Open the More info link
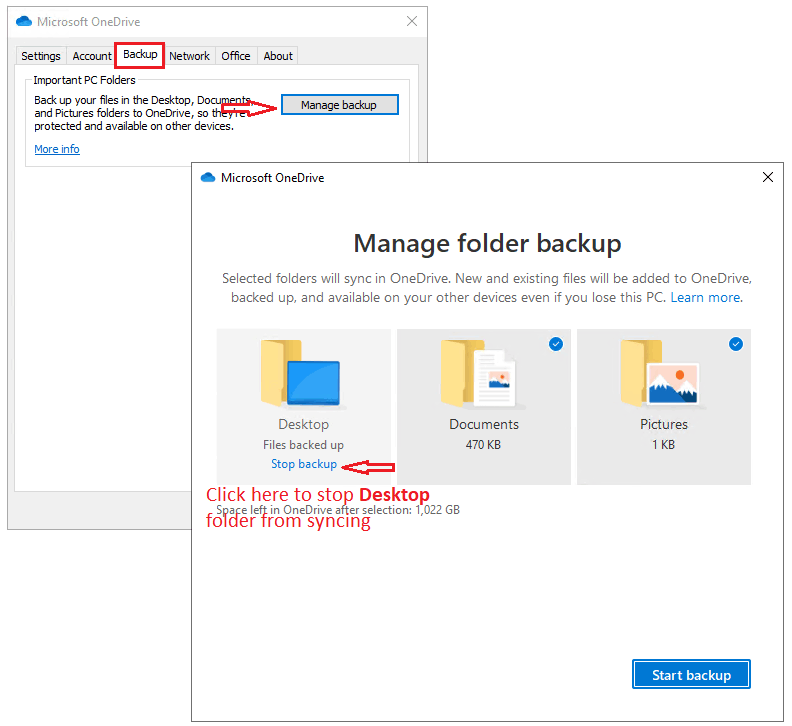This screenshot has height=726, width=792. [x=57, y=149]
